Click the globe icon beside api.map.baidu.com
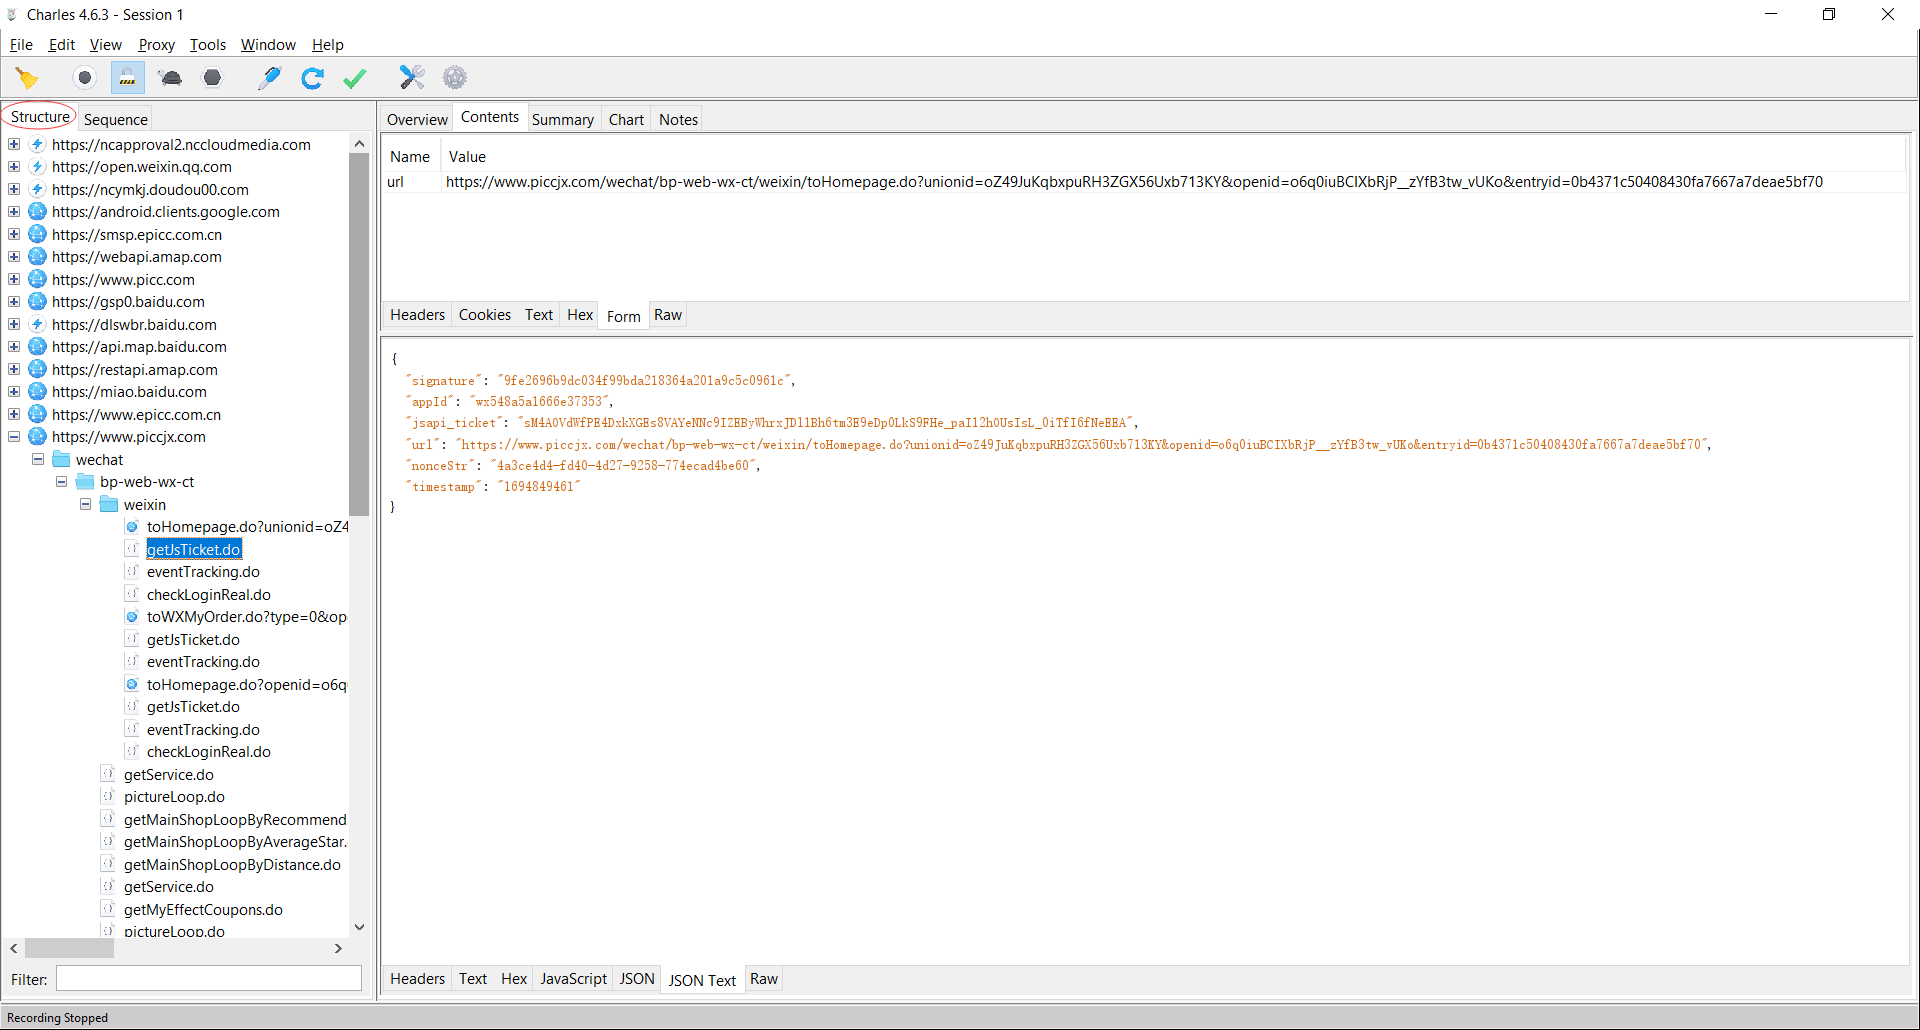The width and height of the screenshot is (1920, 1030). [38, 347]
